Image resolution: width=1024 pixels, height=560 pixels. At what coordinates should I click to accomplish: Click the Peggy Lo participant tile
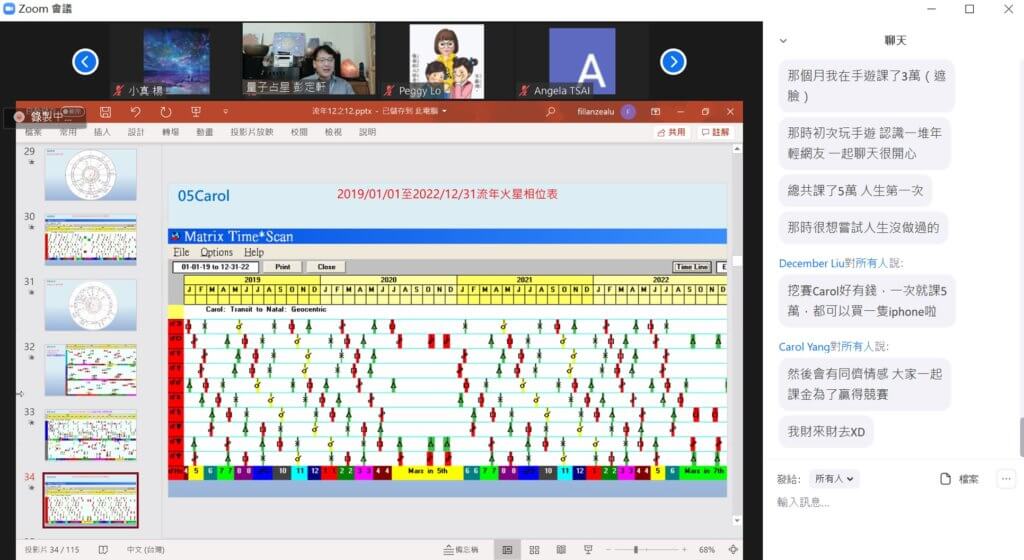click(x=447, y=61)
